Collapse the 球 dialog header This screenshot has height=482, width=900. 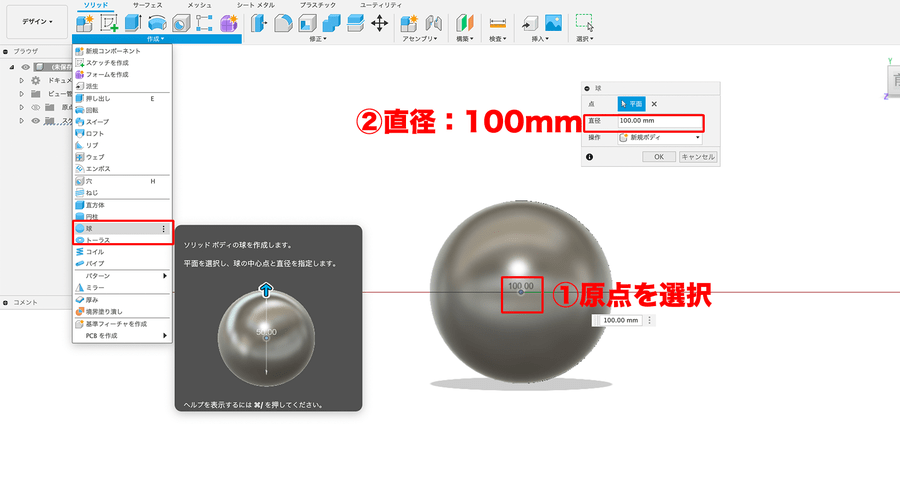(x=587, y=88)
